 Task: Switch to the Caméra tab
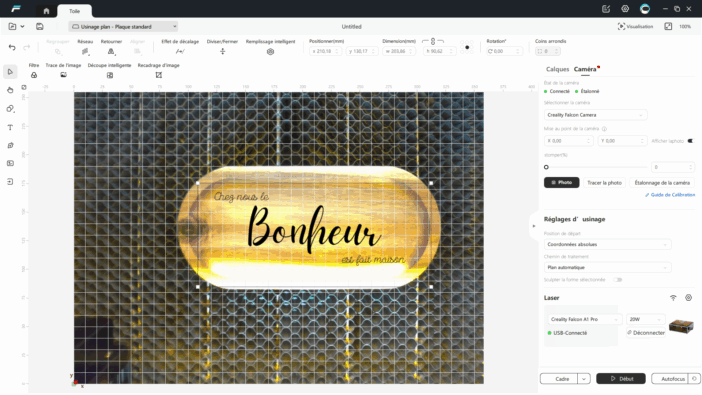585,69
